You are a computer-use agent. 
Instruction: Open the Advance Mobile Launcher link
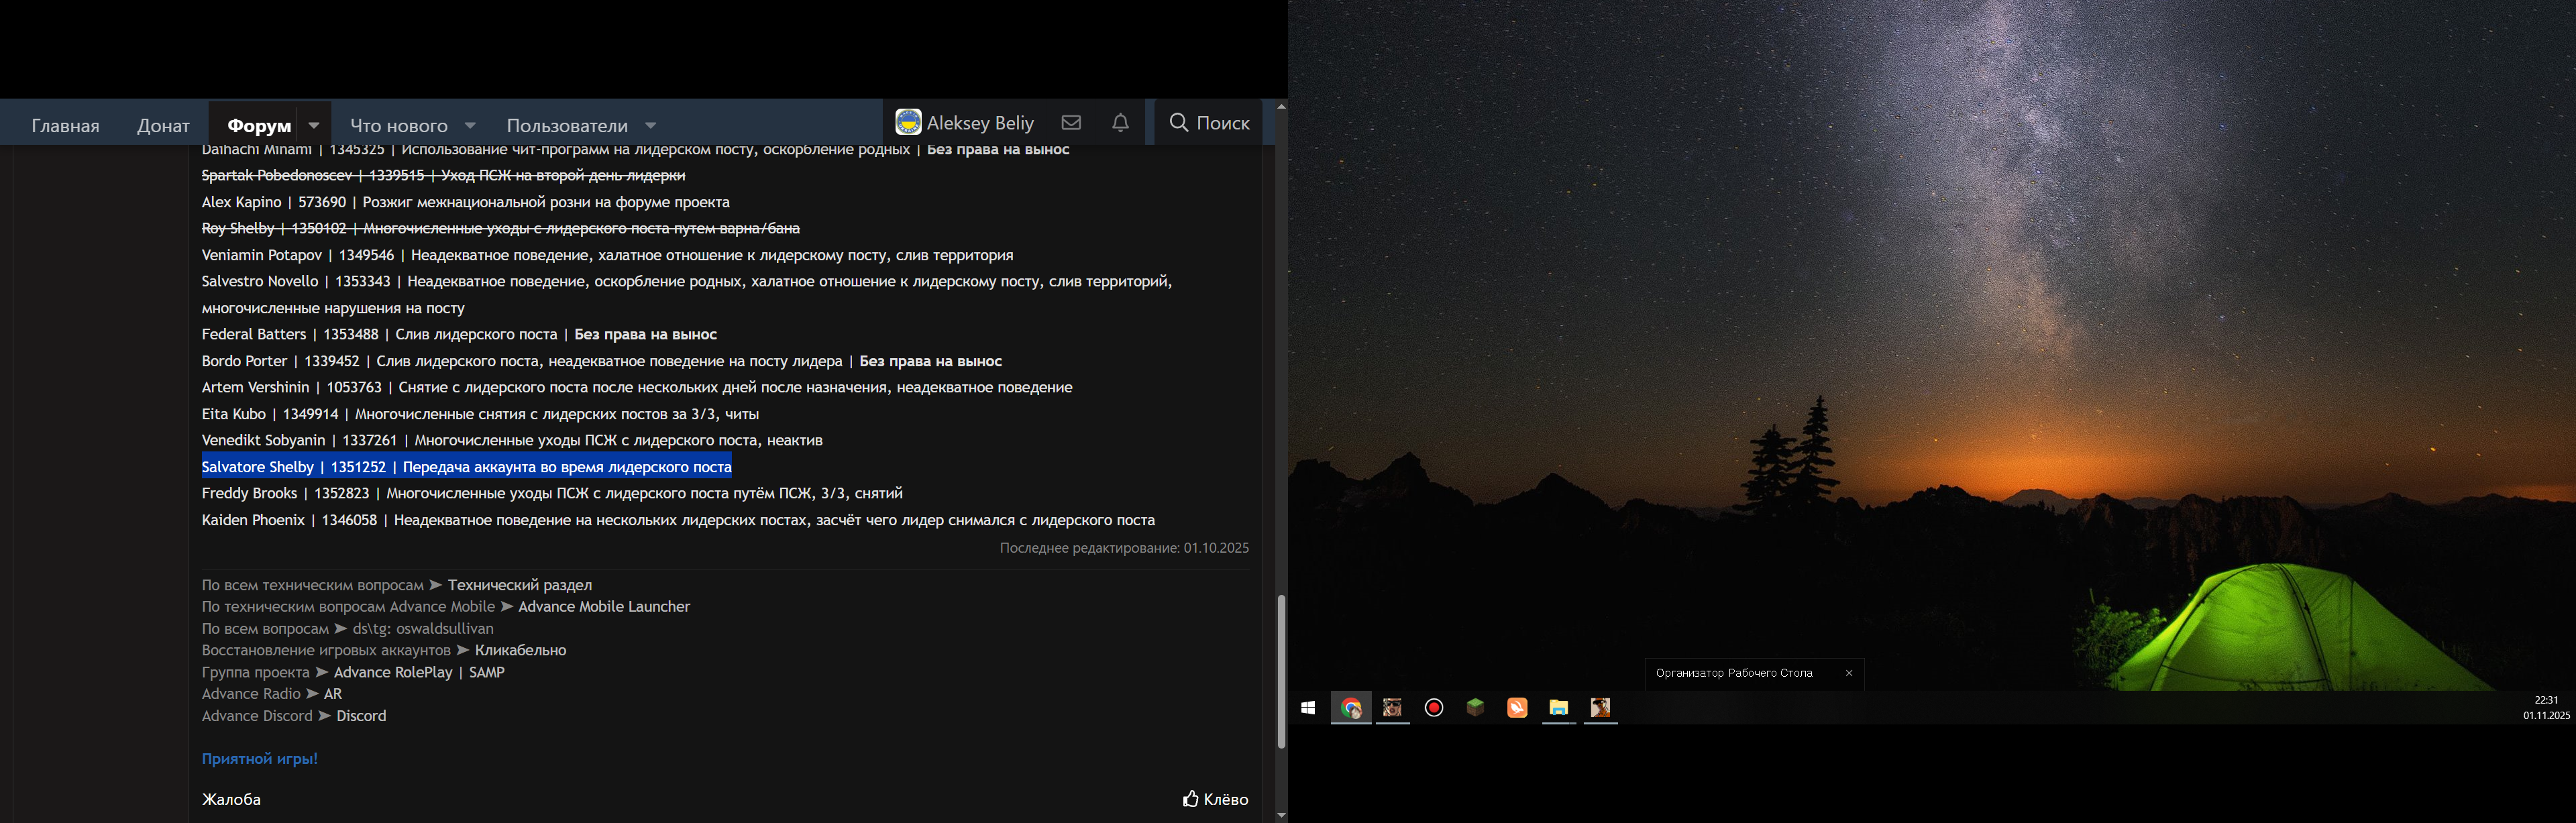click(604, 607)
